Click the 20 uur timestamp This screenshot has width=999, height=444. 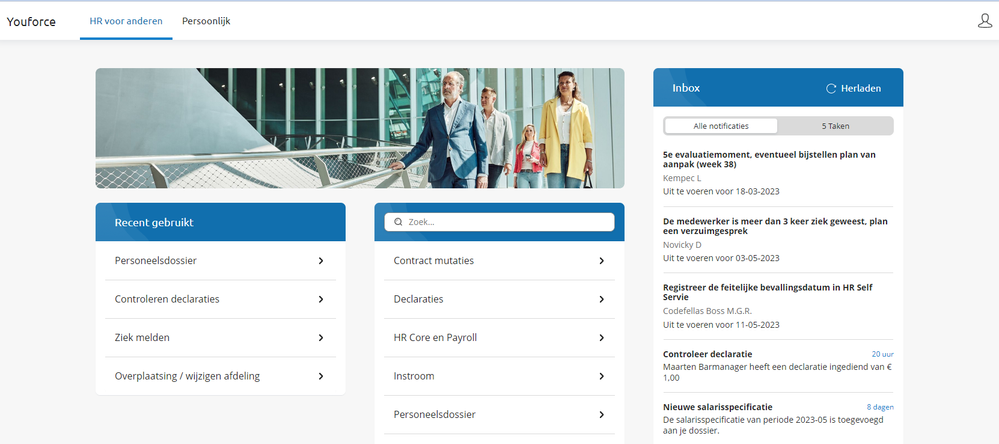pos(882,354)
